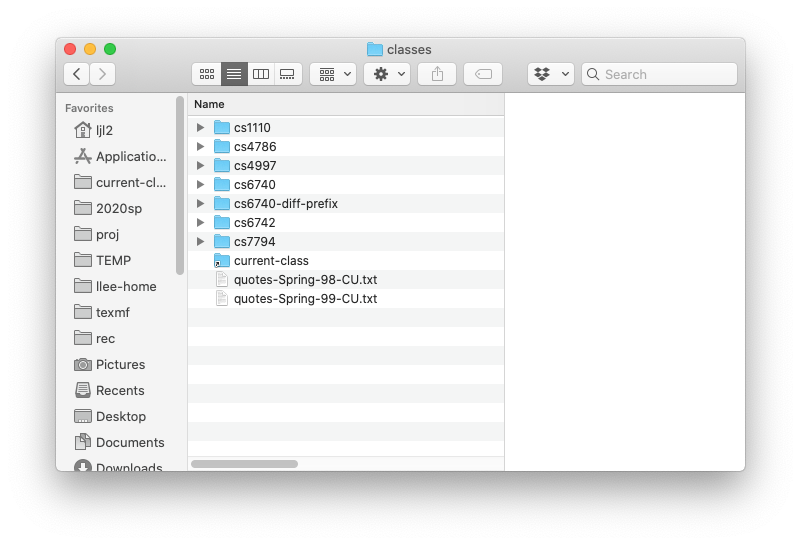The width and height of the screenshot is (801, 545).
Task: Expand the cs1110 folder disclosure triangle
Action: pos(200,128)
